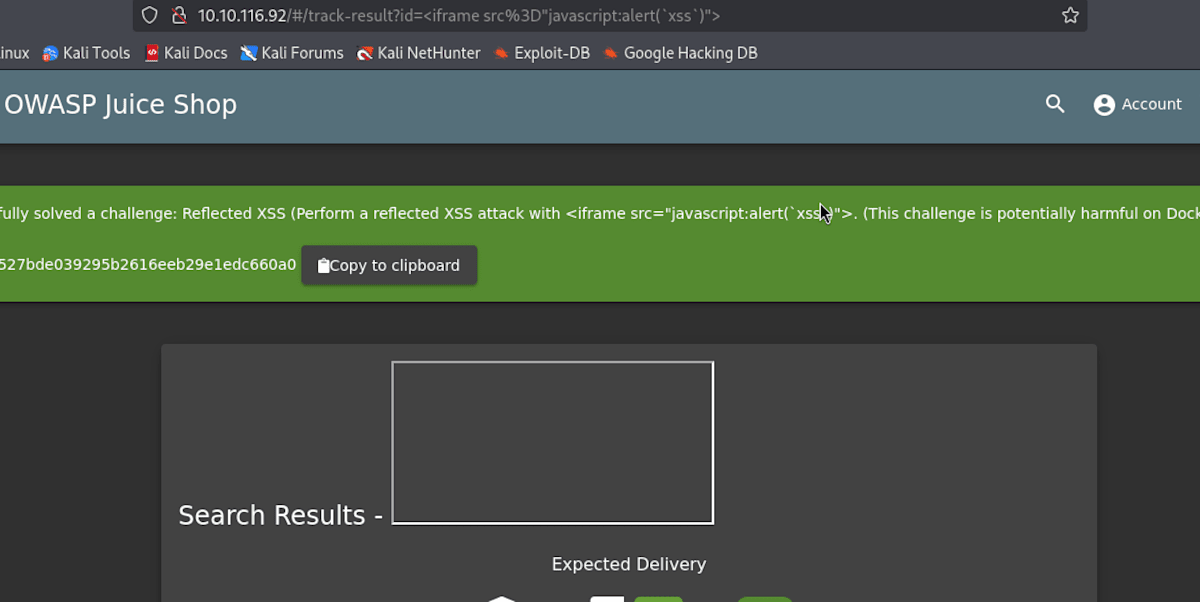Screen dimensions: 1200x602
Task: Open the Kali NetHunter bookmark
Action: pos(419,53)
